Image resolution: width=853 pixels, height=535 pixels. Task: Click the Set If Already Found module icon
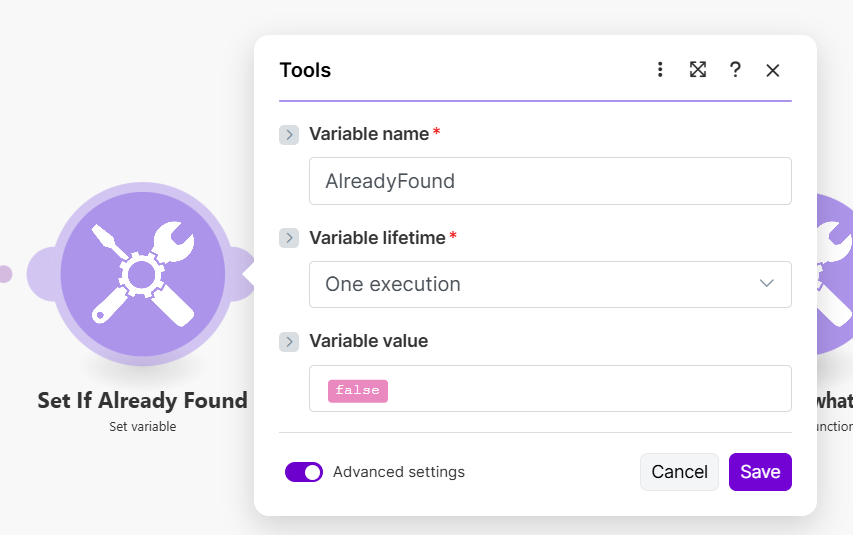142,273
